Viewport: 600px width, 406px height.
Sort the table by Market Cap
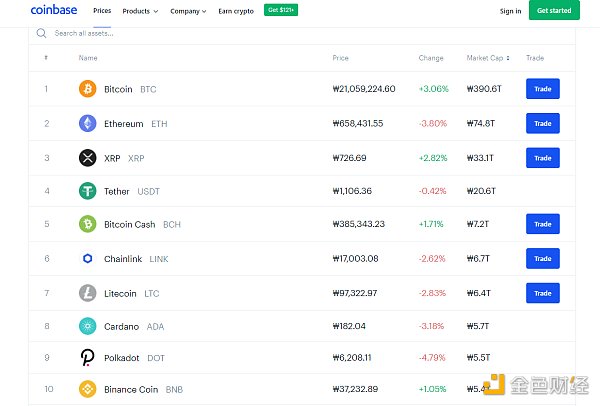pyautogui.click(x=490, y=58)
